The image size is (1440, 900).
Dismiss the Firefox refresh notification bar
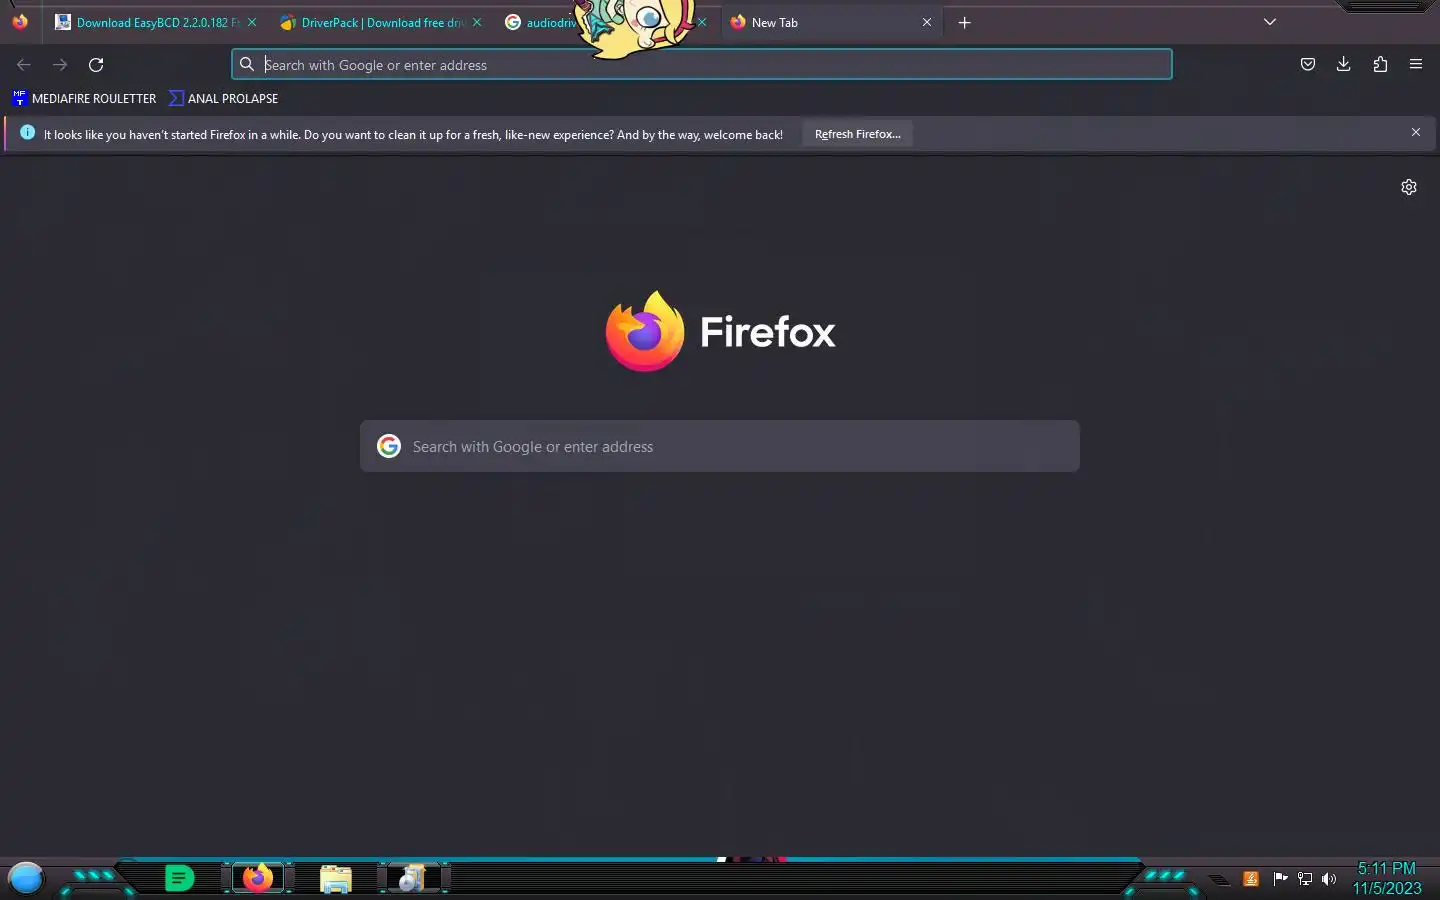tap(1416, 132)
